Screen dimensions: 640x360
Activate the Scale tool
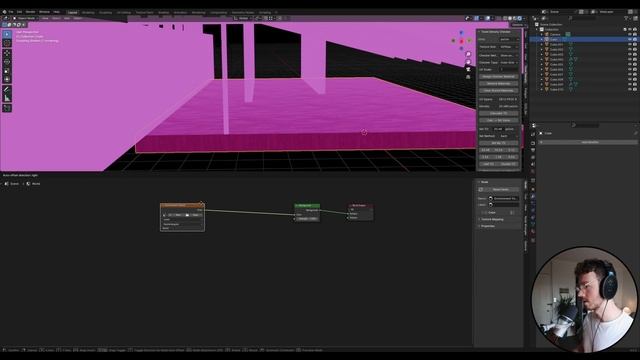(7, 71)
